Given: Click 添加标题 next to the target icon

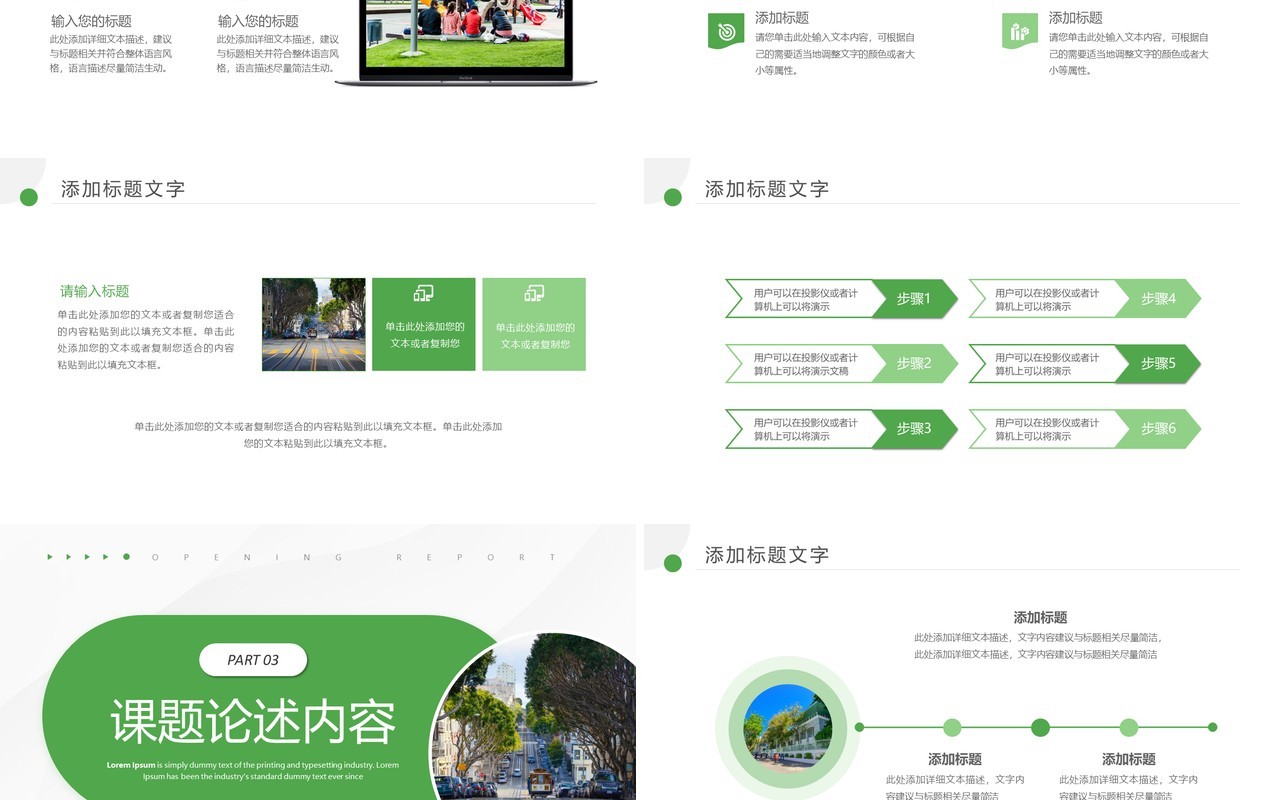Looking at the screenshot, I should pos(782,18).
